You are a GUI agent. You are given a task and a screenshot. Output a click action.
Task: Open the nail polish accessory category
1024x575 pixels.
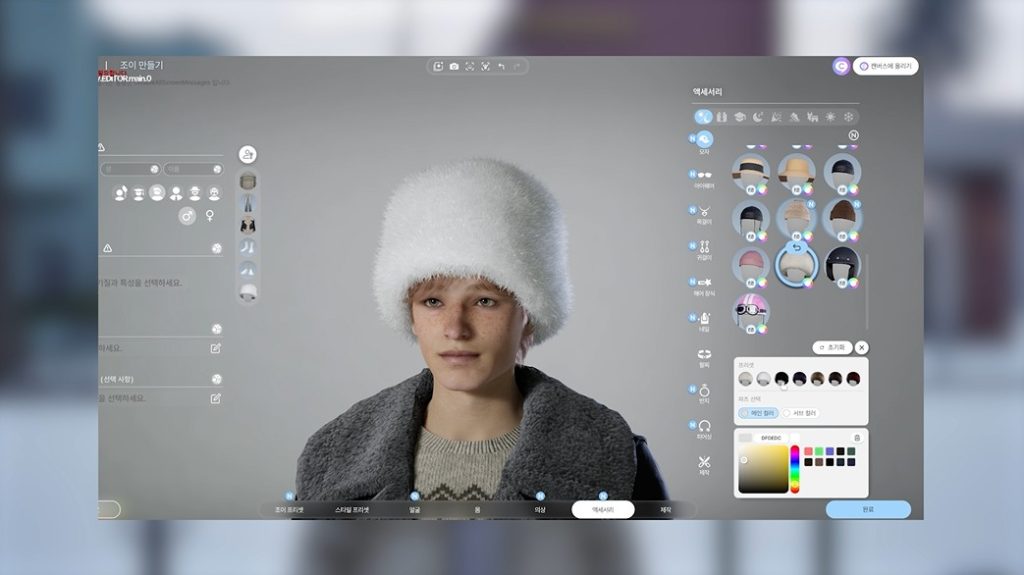(704, 318)
